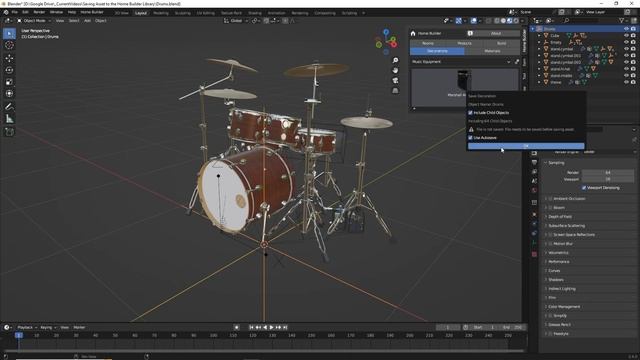
Task: Expand the Subsurface Scattering panel
Action: click(566, 226)
